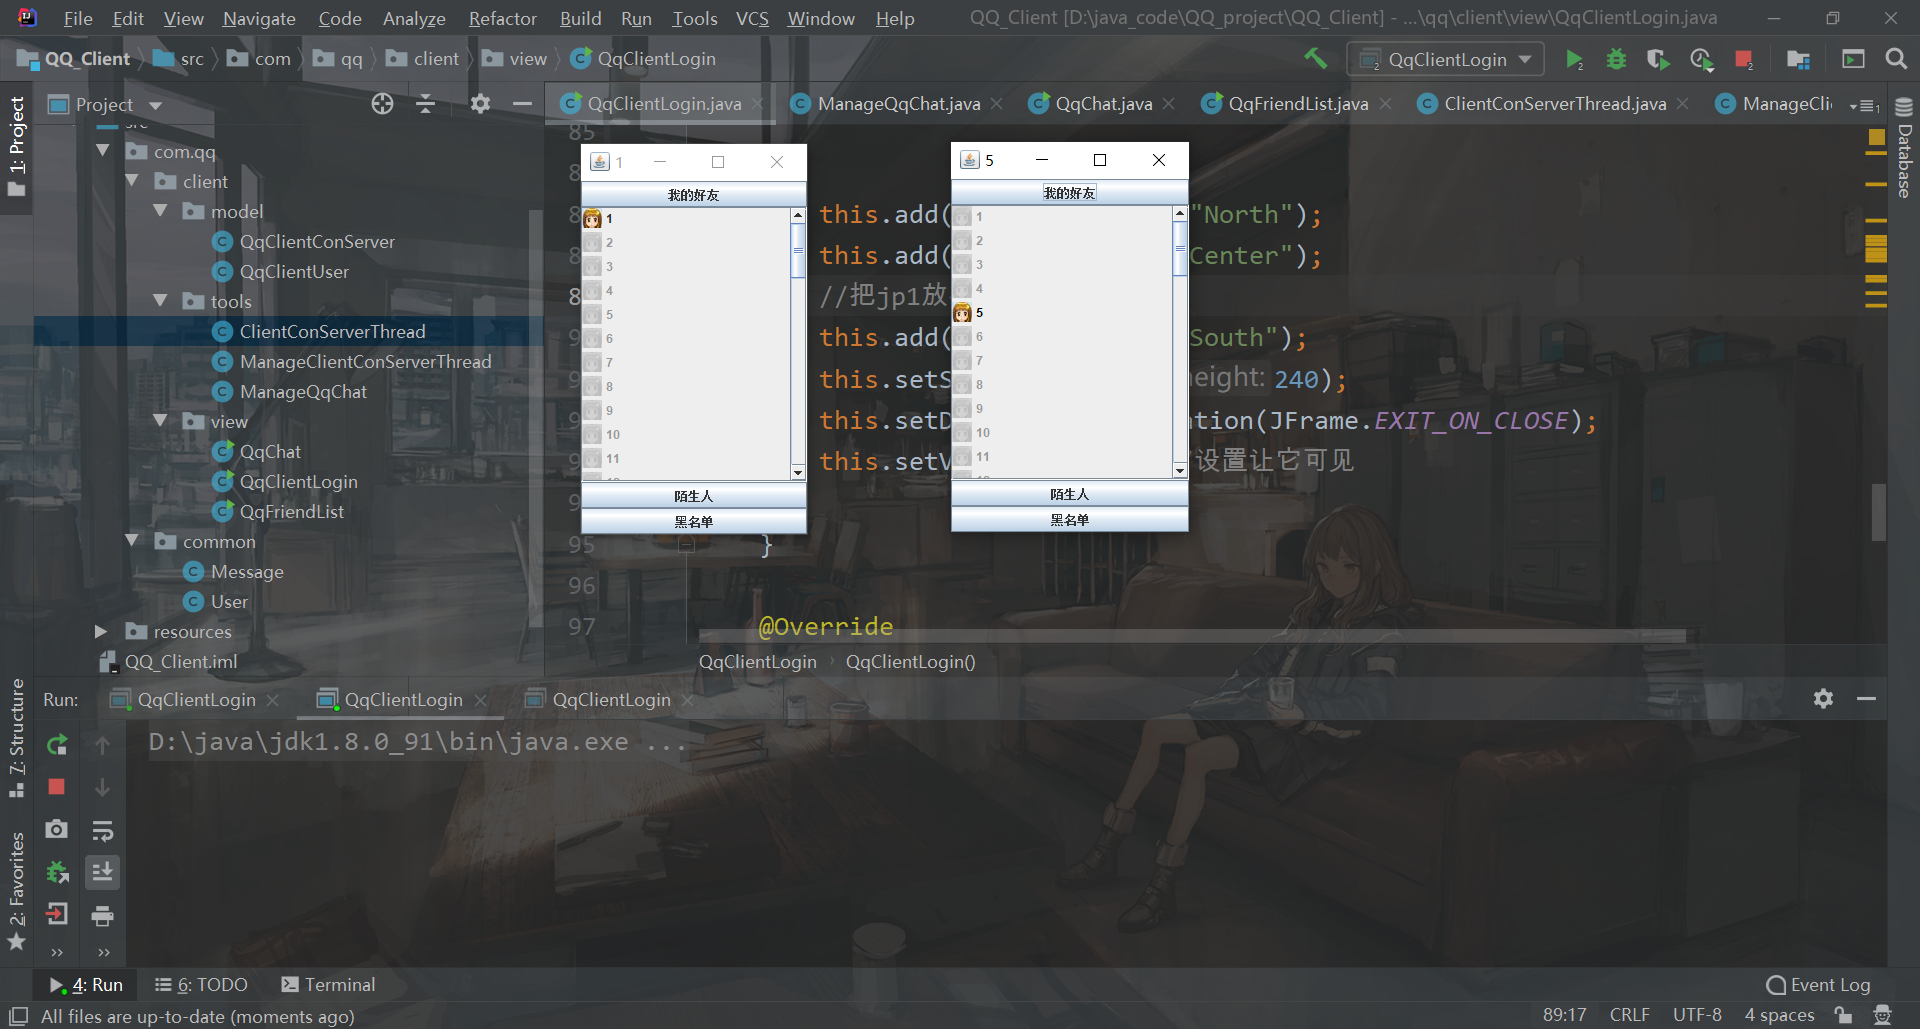The height and width of the screenshot is (1029, 1920).
Task: Open QqClientConServer class in project tree
Action: [x=317, y=241]
